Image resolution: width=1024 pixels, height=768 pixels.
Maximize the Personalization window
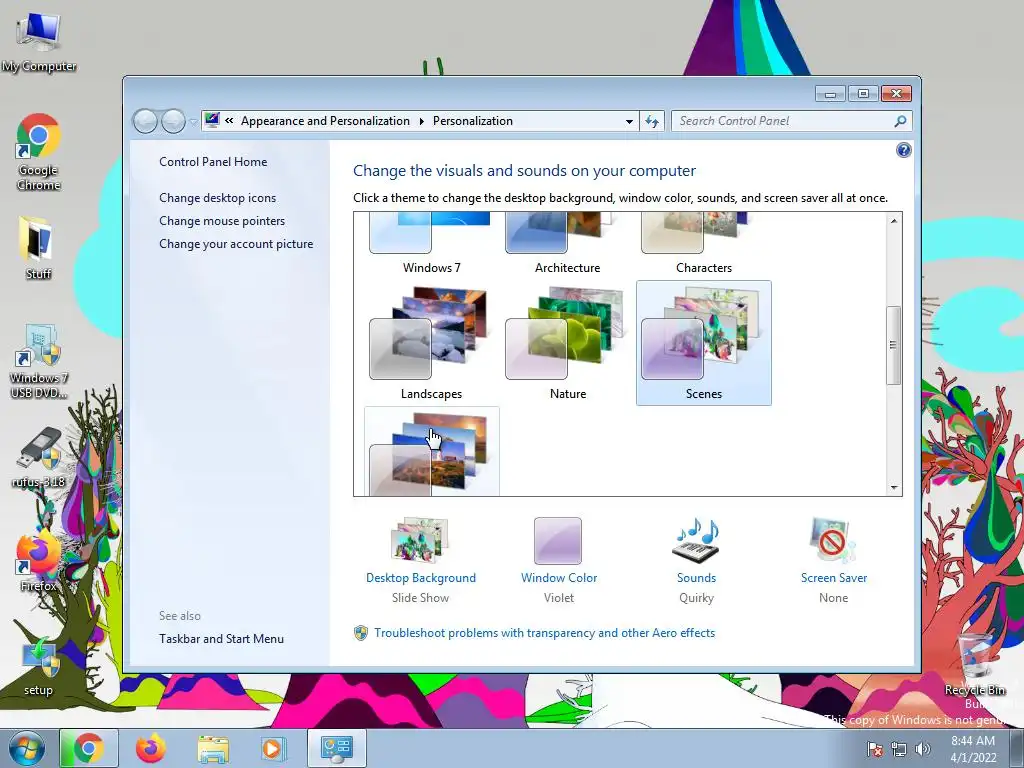(863, 94)
